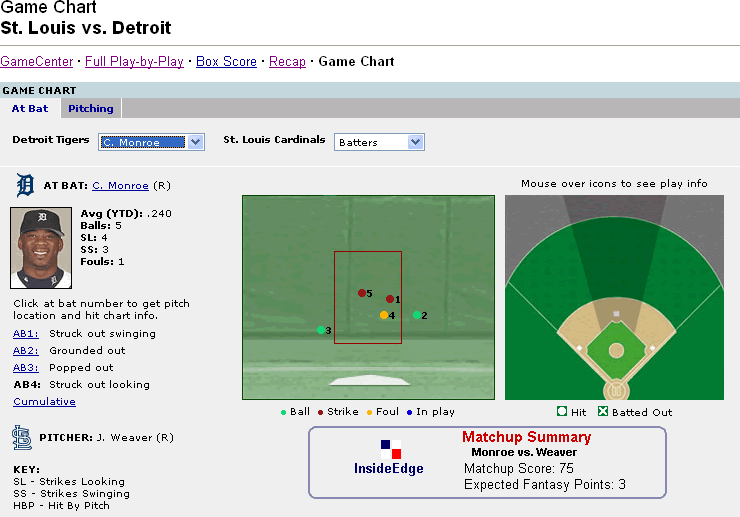Viewport: 740px width, 517px height.
Task: Click the Detroit Tigers team logo icon
Action: (25, 185)
